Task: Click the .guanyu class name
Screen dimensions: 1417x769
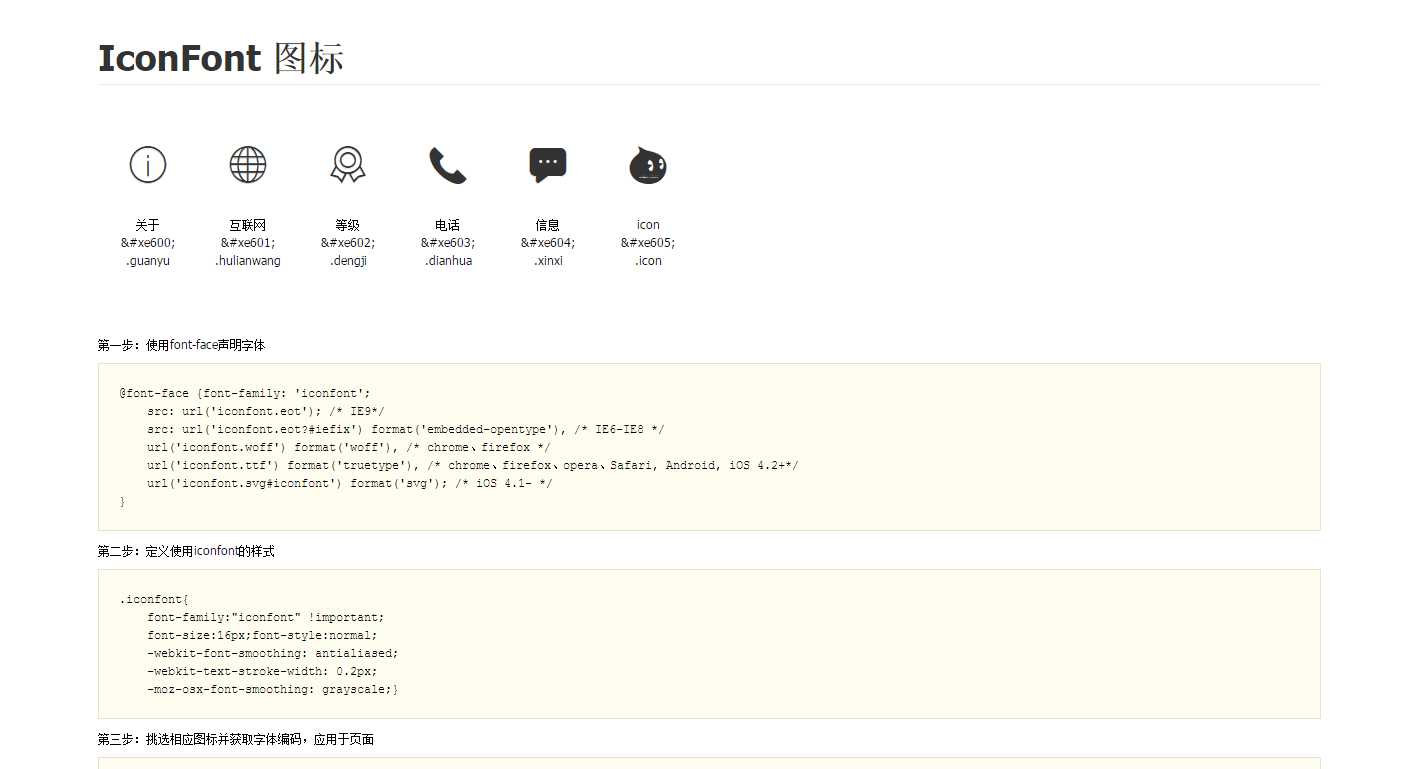Action: tap(148, 261)
